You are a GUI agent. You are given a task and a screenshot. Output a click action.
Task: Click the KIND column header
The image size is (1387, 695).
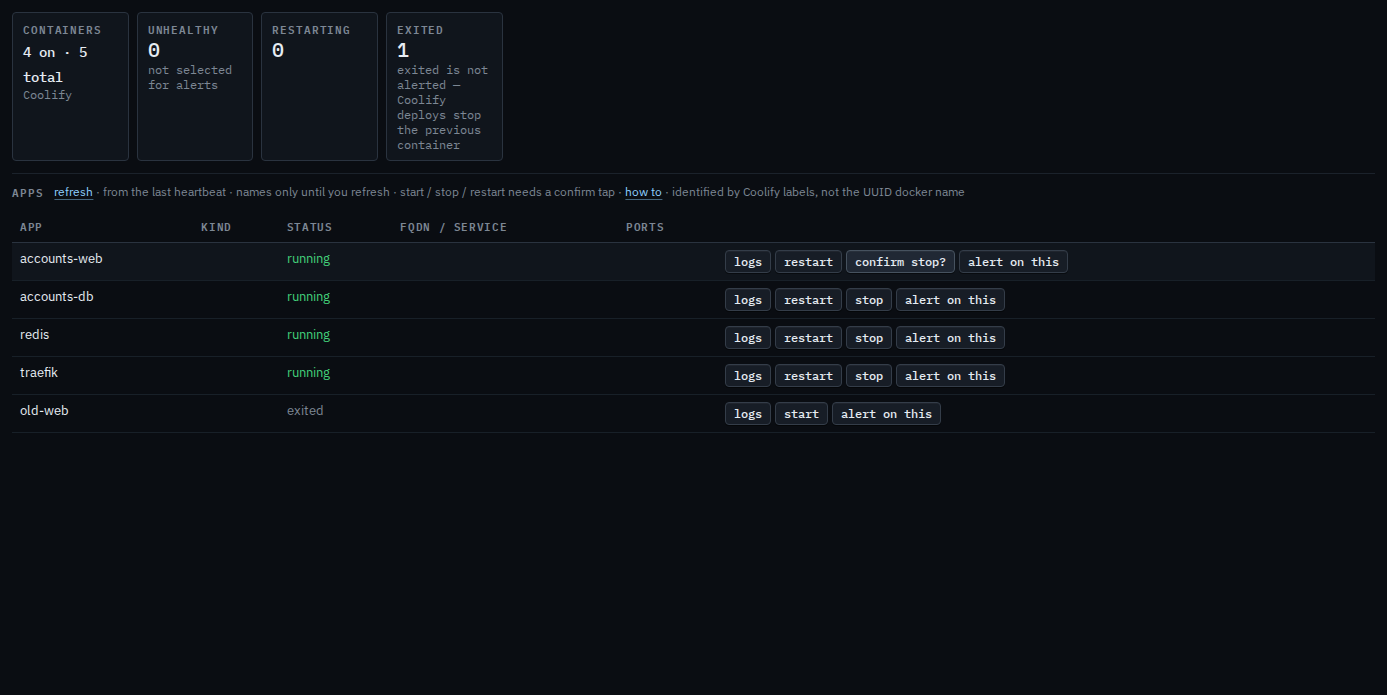point(216,228)
